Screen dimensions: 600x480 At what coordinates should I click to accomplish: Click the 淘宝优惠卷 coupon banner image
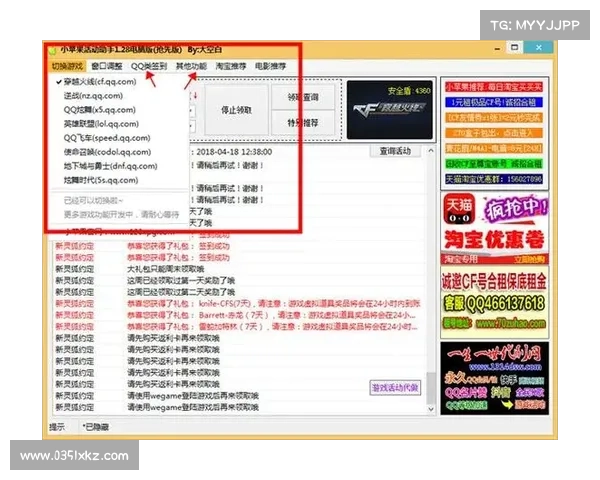coord(494,240)
